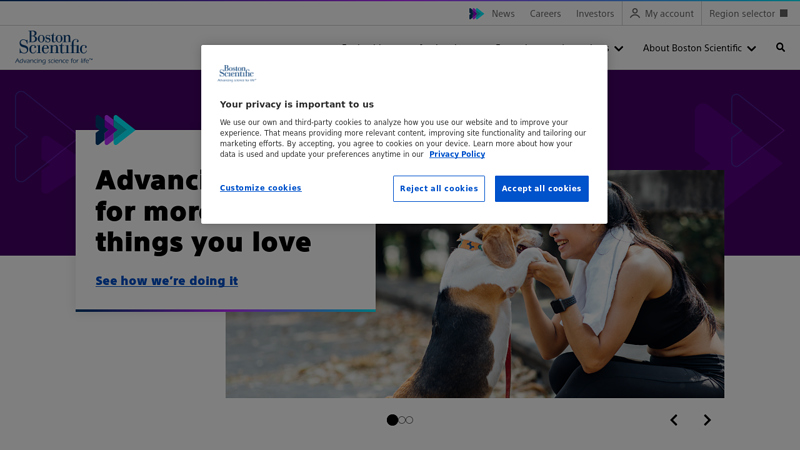Click the Region selector square icon
Image resolution: width=800 pixels, height=450 pixels.
(784, 13)
